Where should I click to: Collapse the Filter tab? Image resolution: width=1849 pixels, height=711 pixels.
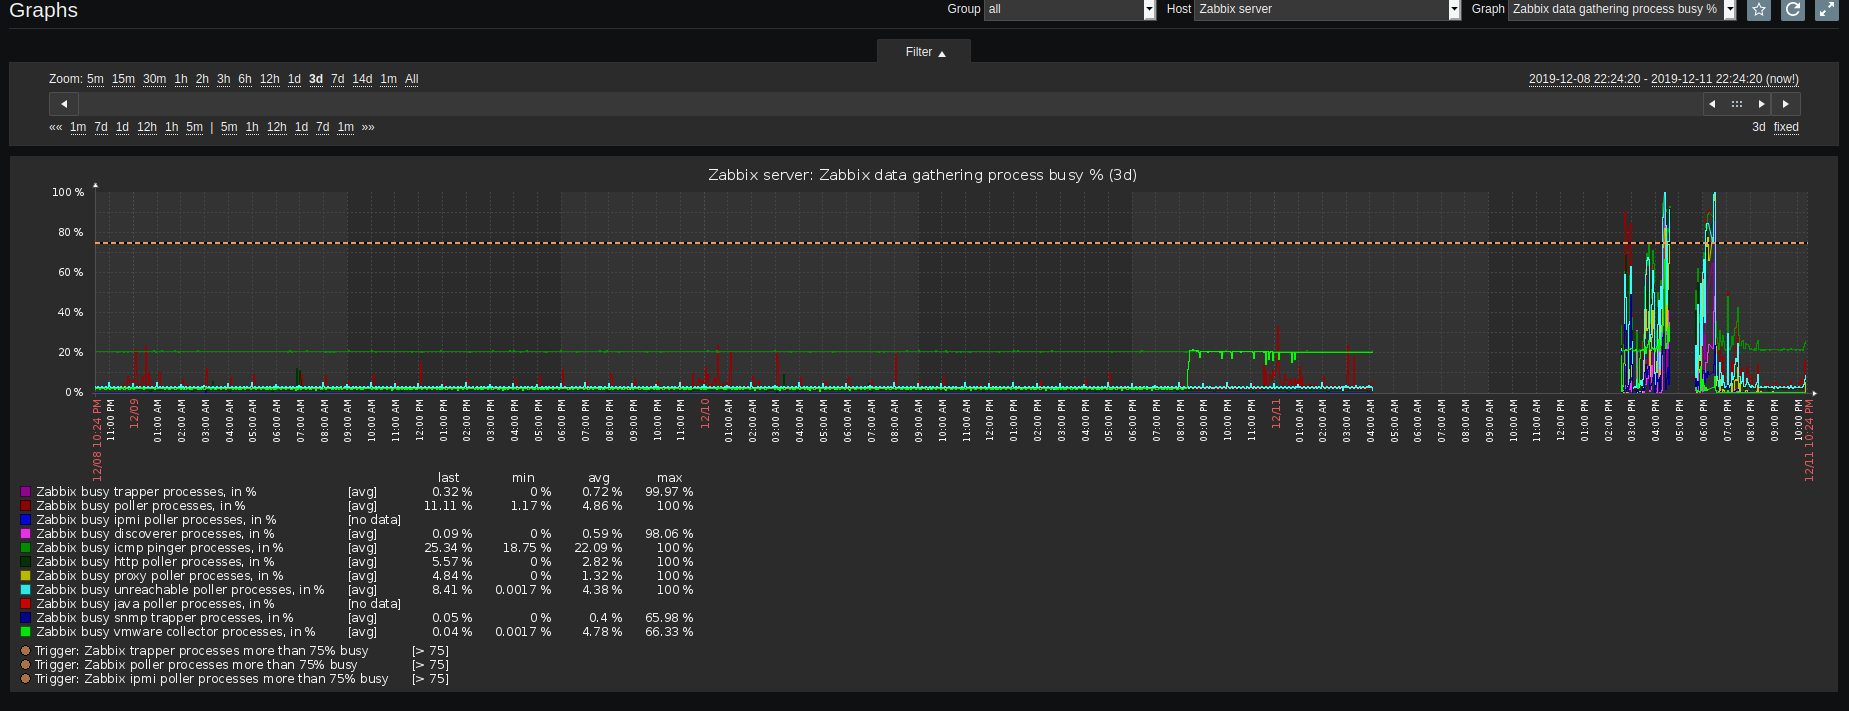[924, 52]
